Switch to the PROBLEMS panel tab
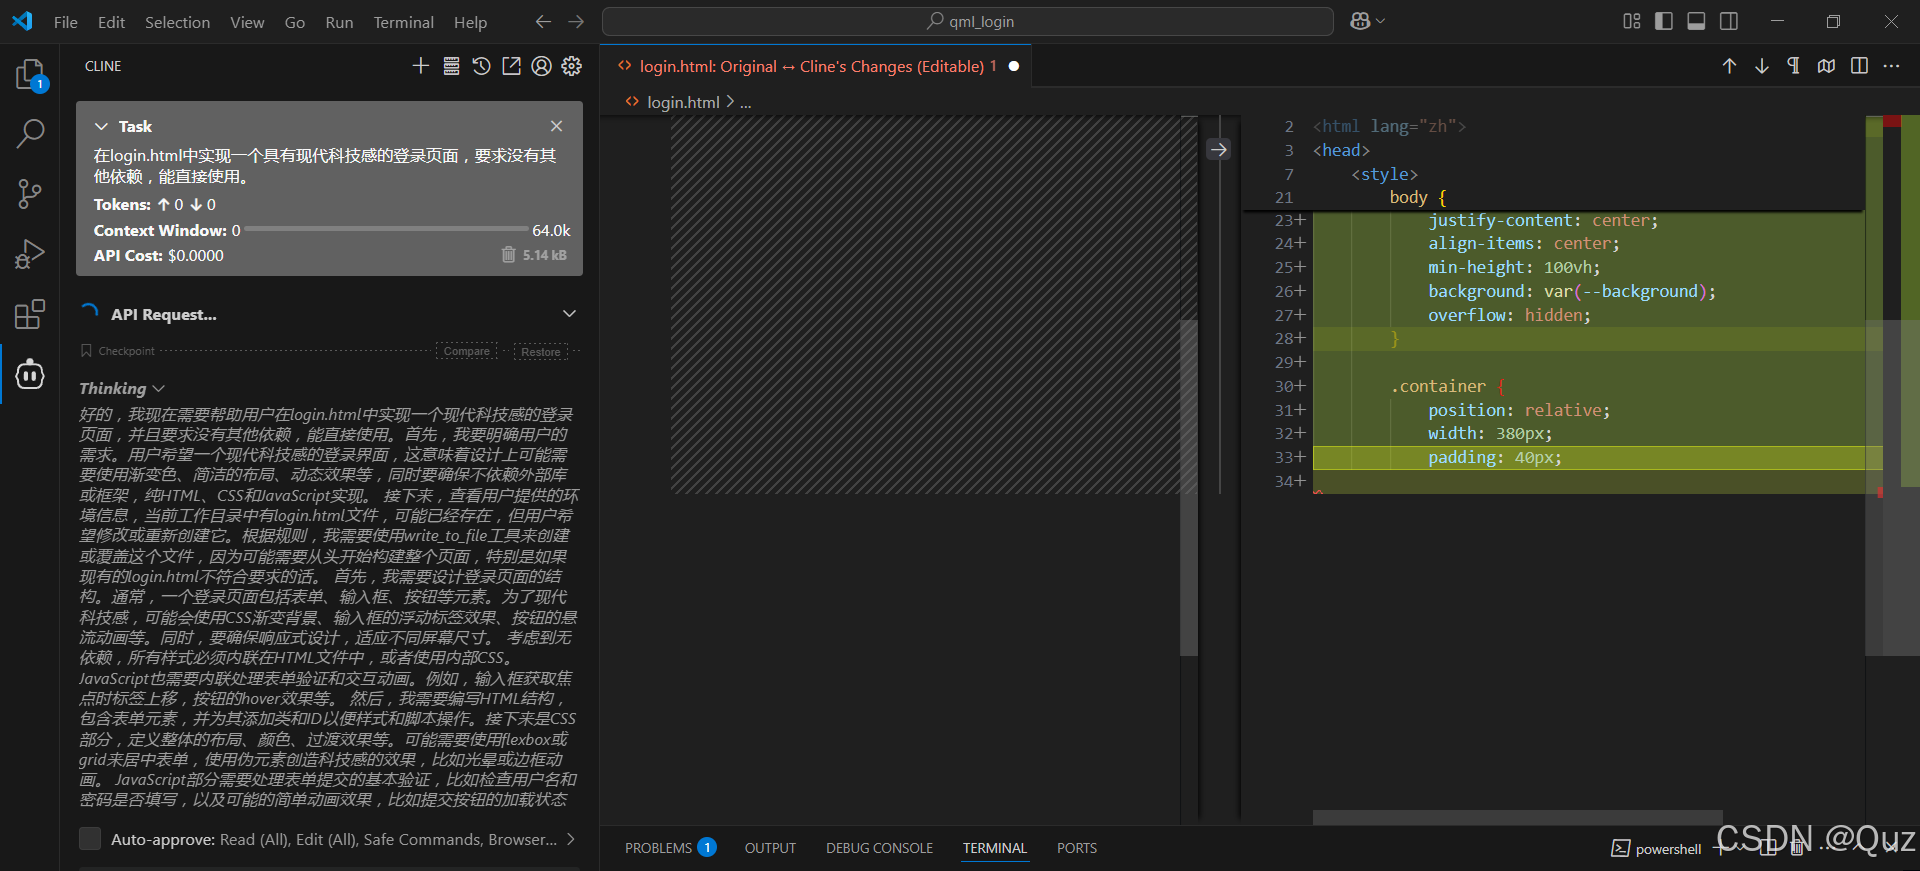 (670, 848)
